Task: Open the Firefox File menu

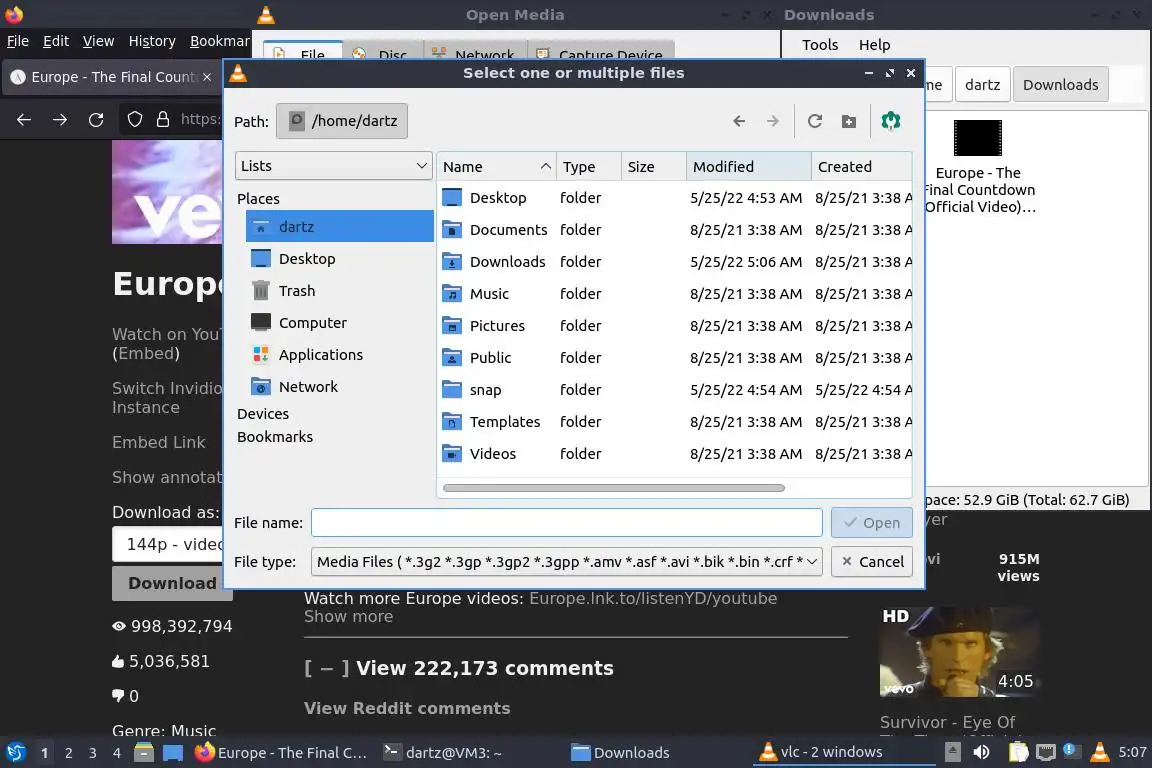Action: click(18, 41)
